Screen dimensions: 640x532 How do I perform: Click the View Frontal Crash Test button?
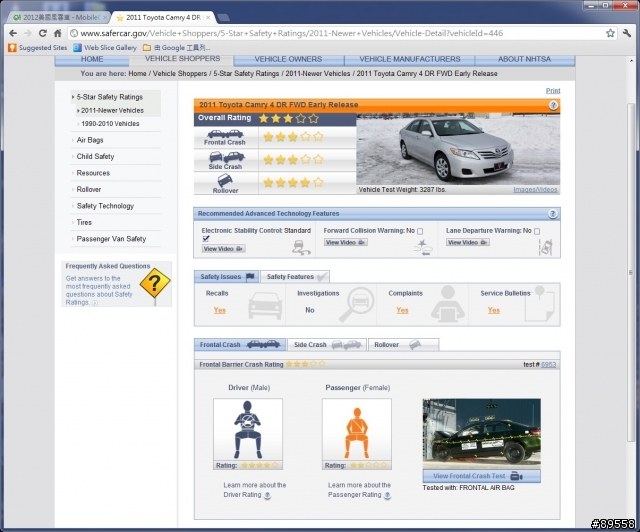coord(482,476)
